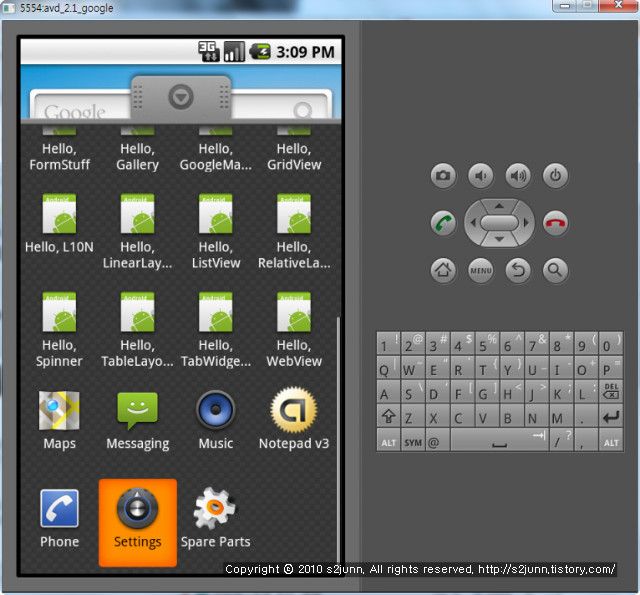
Task: Click the Enter key on keyboard
Action: pyautogui.click(x=611, y=416)
